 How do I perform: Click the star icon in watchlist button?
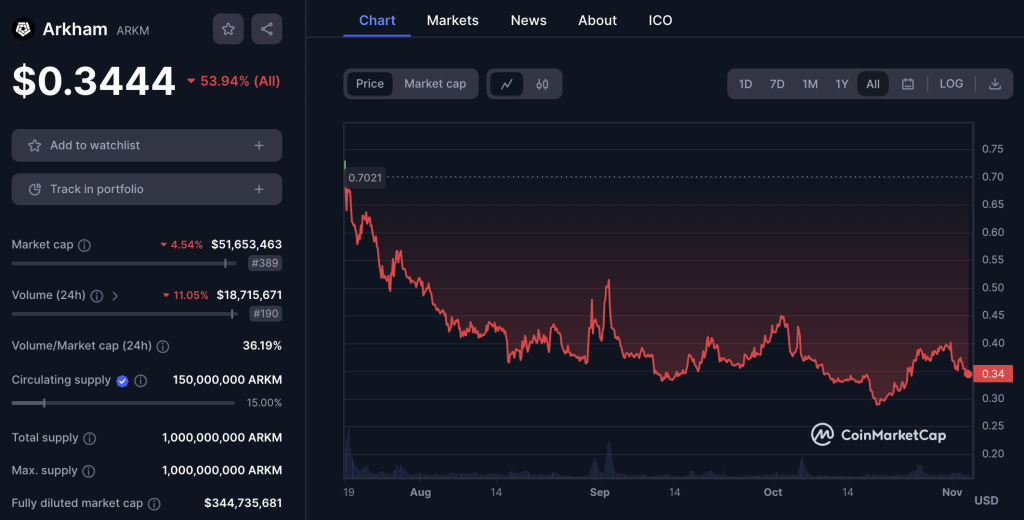(x=35, y=145)
